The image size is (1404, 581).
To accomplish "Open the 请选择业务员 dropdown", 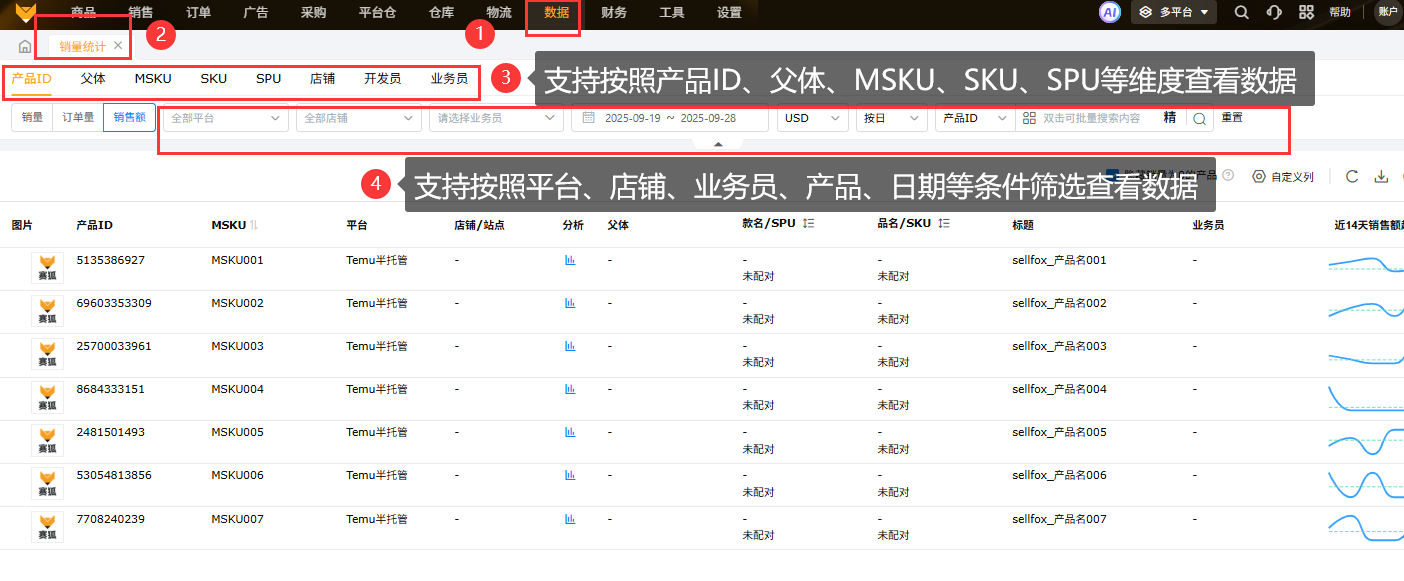I will pyautogui.click(x=496, y=118).
